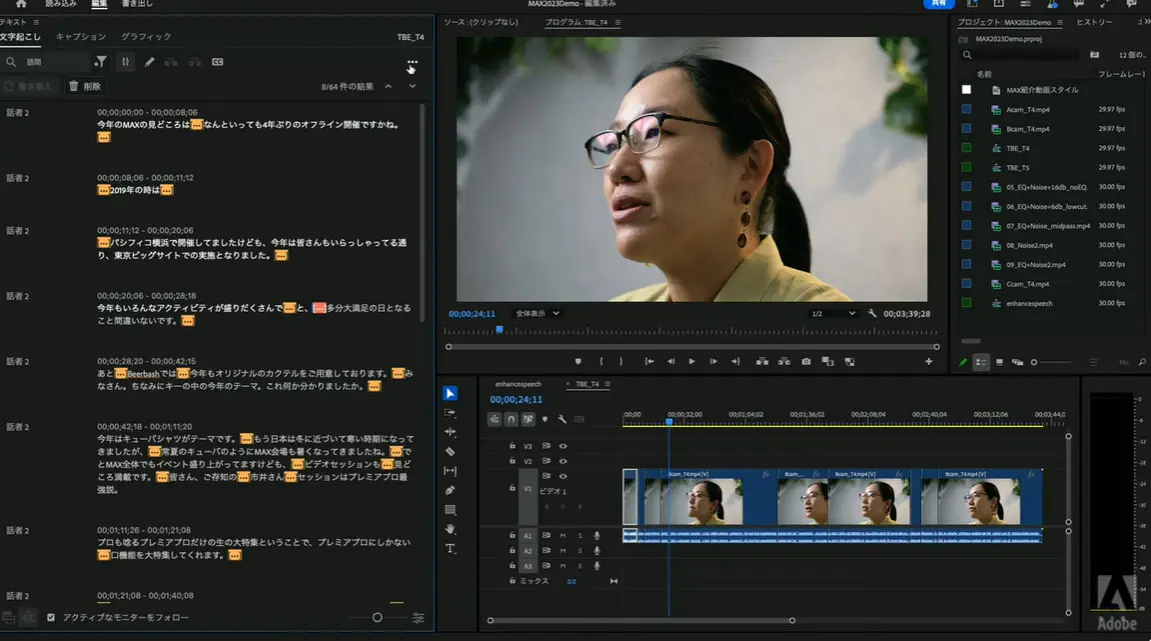
Task: Go to next search result chevron
Action: [413, 87]
